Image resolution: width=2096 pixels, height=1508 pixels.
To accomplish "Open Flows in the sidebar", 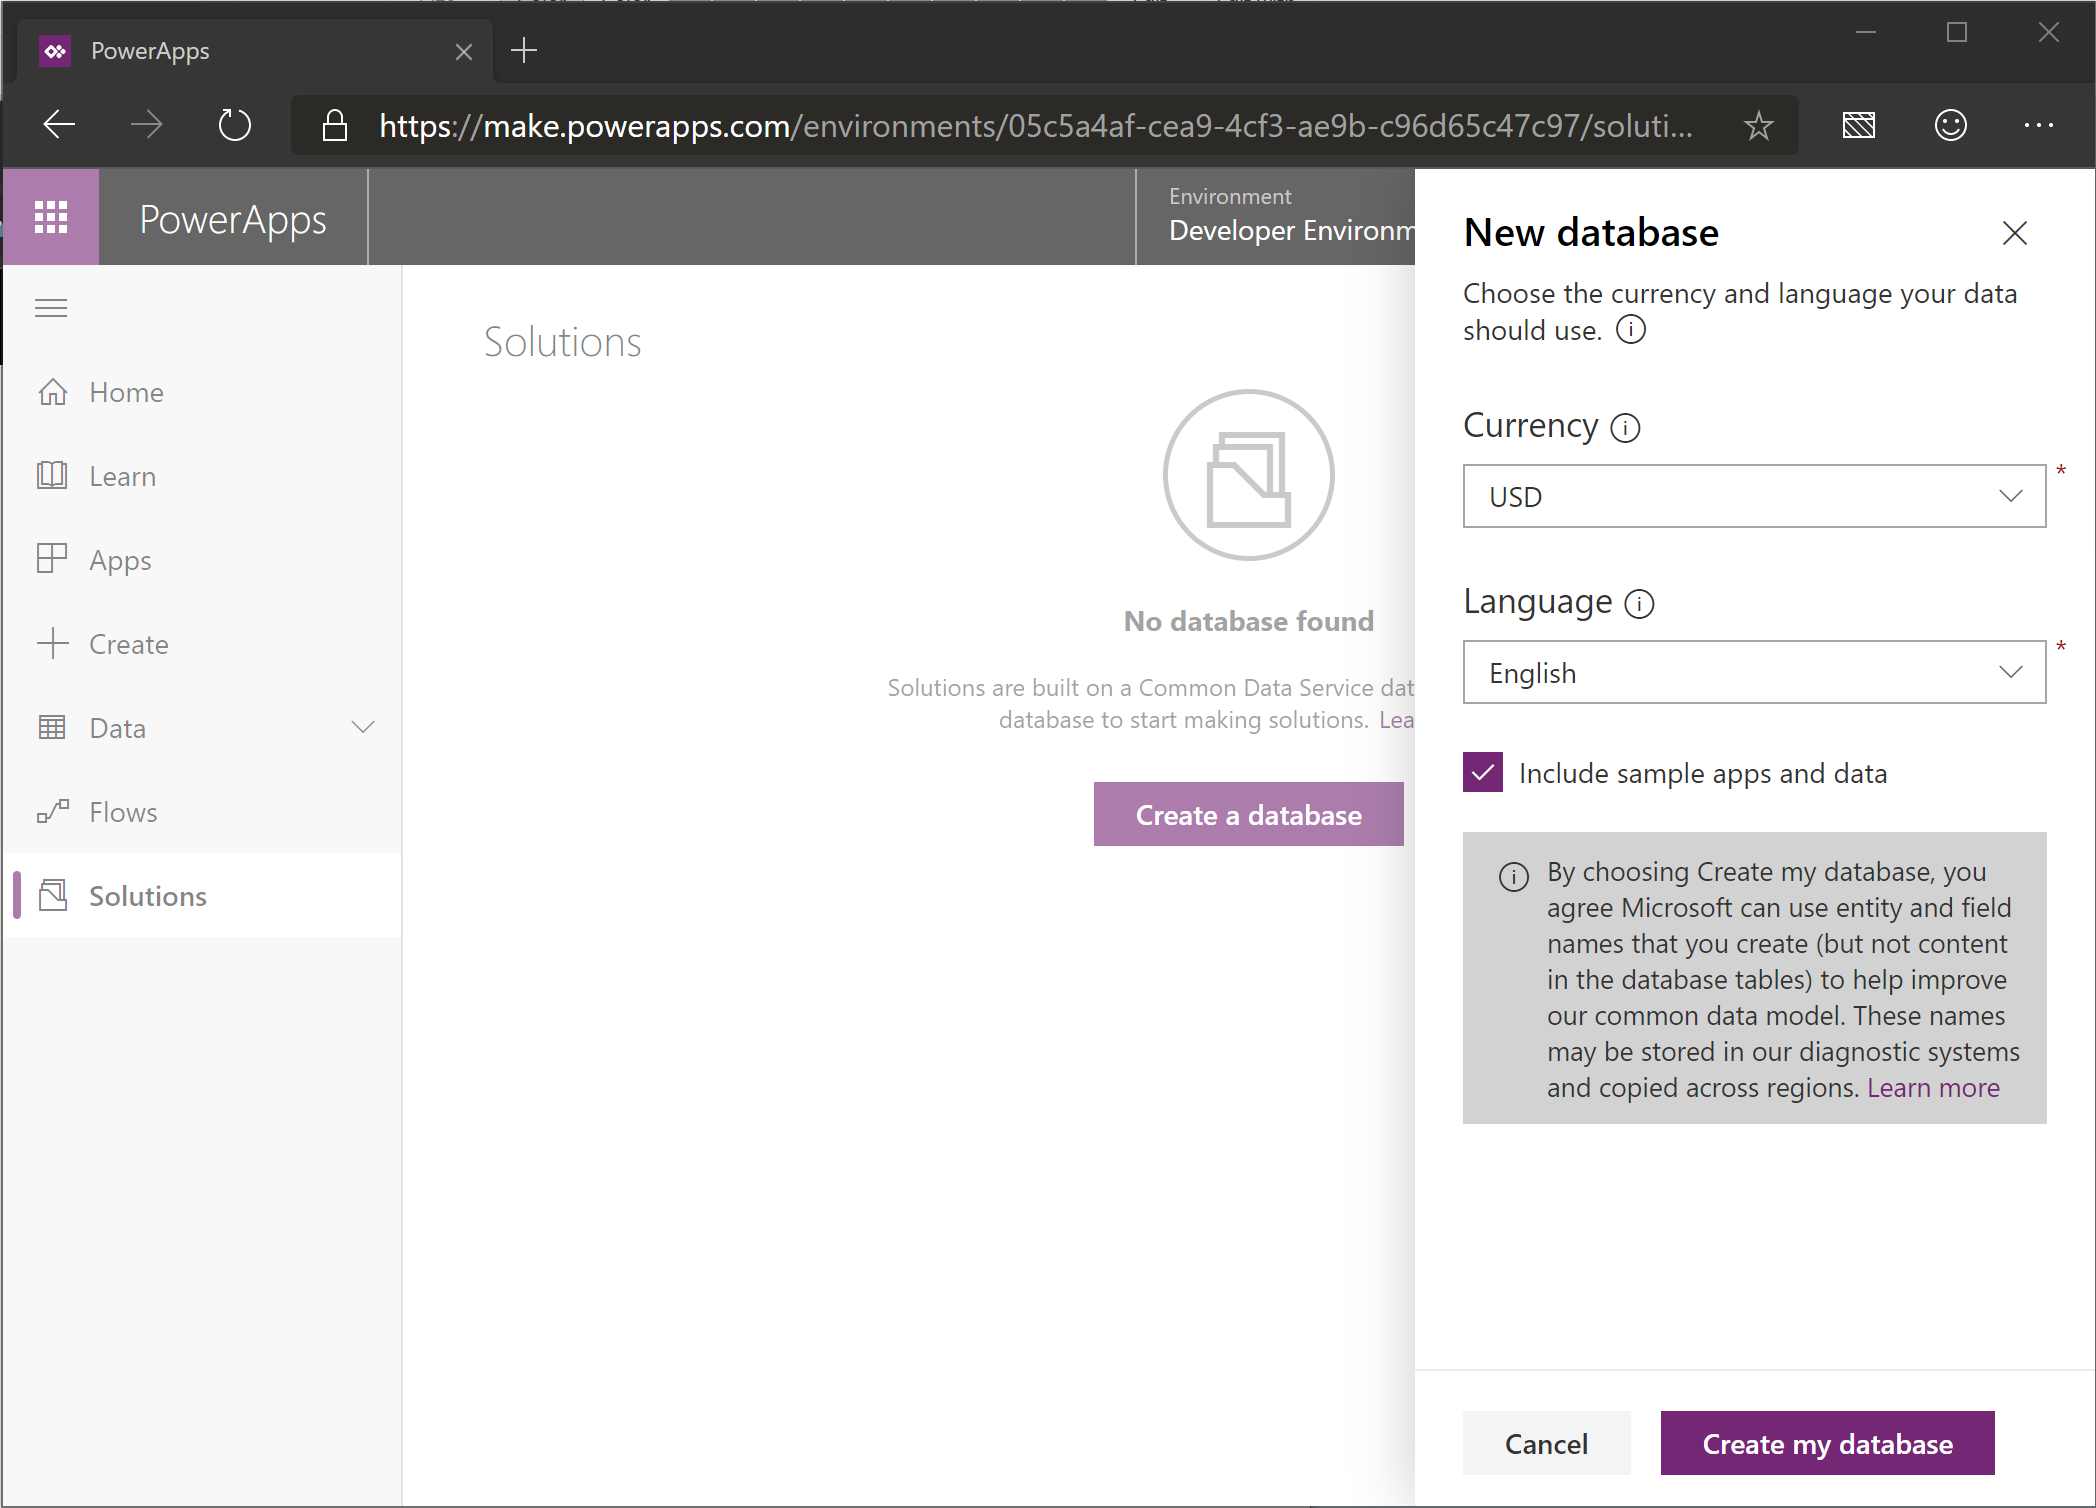I will click(x=123, y=812).
